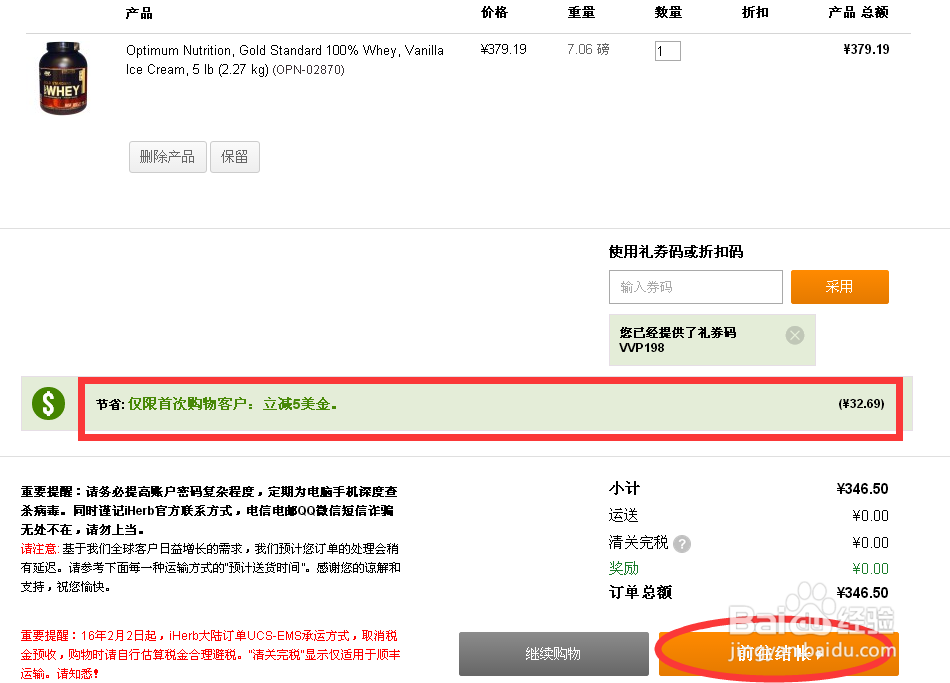Image resolution: width=950 pixels, height=683 pixels.
Task: Click the 使用礼券码或折扣码 heading
Action: coord(676,252)
